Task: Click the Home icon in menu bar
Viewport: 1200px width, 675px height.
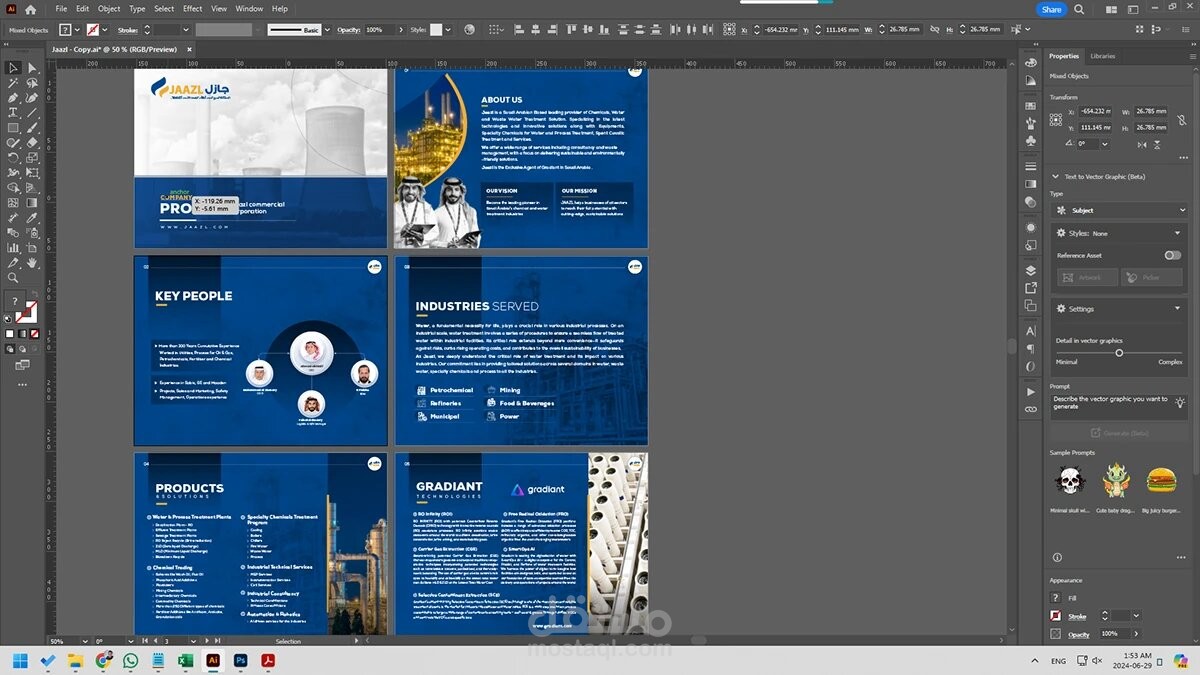Action: 30,9
